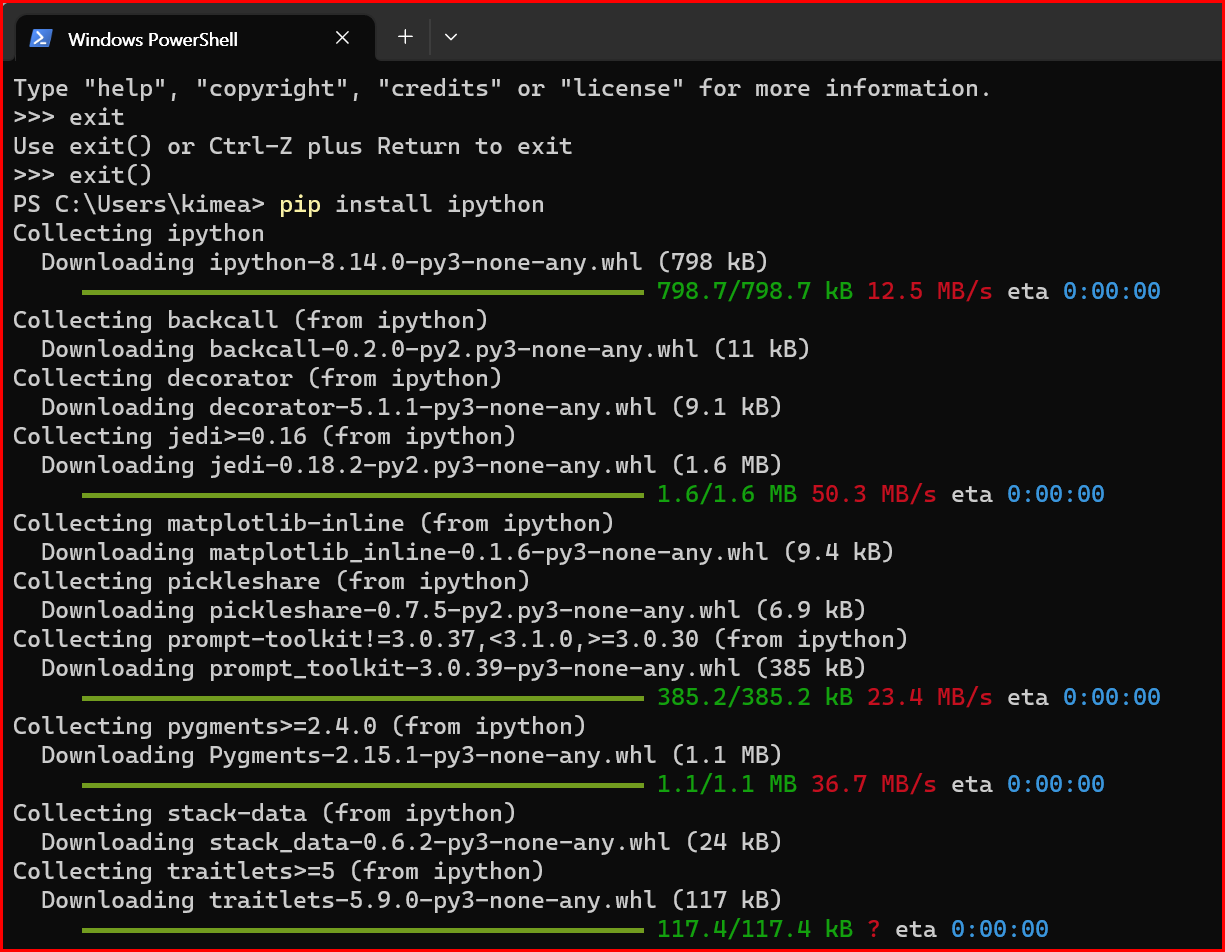The width and height of the screenshot is (1225, 952).
Task: Click the 117.4/117.4 kB size text
Action: click(755, 929)
